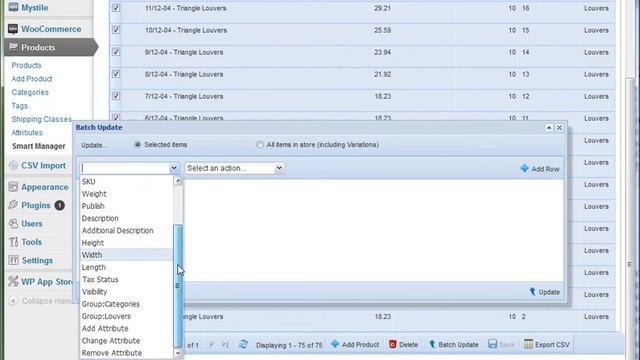Click the Export CSV table icon
This screenshot has width=640, height=360.
[x=529, y=344]
